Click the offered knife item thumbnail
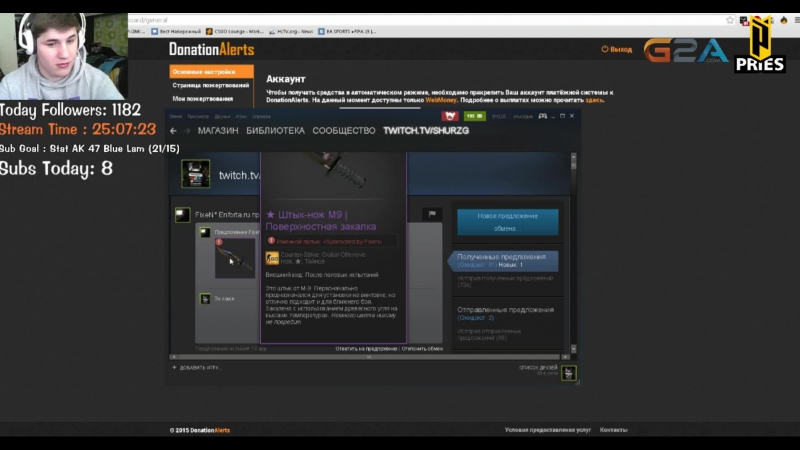 click(235, 259)
